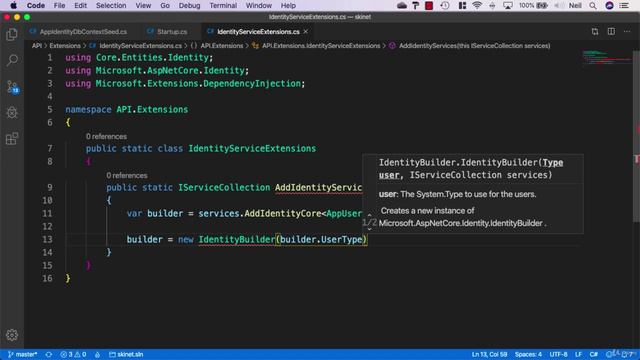The height and width of the screenshot is (360, 640).
Task: Click API.Extensions namespace breadcrumb
Action: 222,46
